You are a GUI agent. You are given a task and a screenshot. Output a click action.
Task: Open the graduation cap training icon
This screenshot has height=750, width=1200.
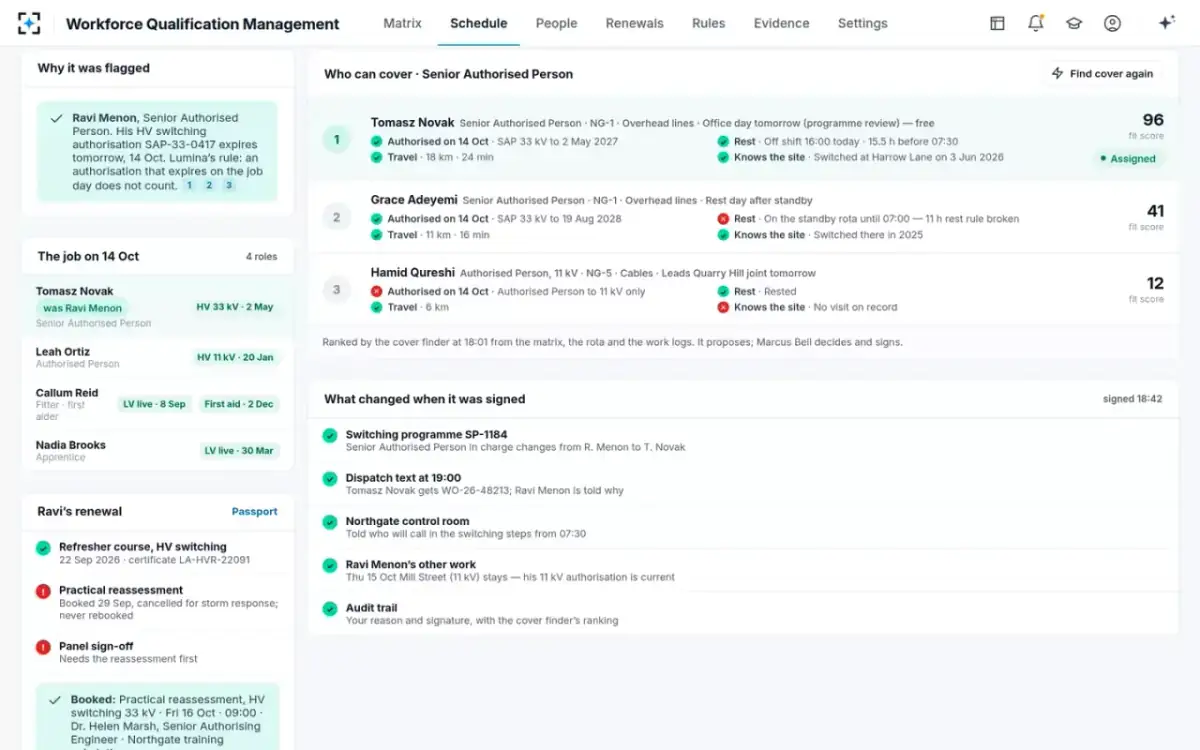(x=1074, y=23)
